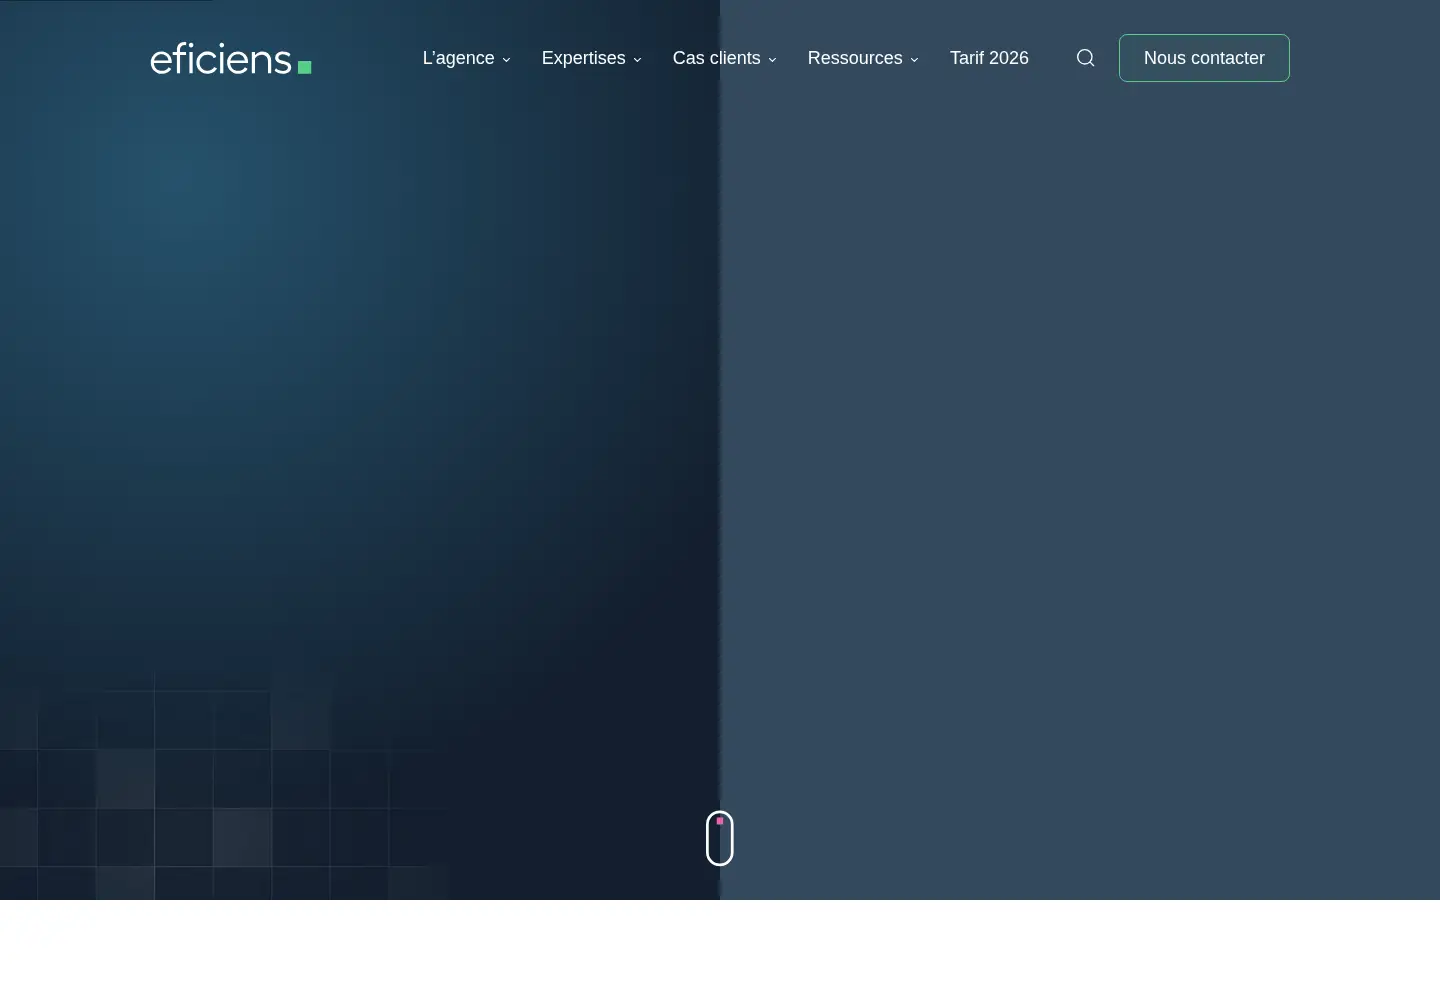The image size is (1440, 1000).
Task: Open the L'agence menu item
Action: click(459, 58)
